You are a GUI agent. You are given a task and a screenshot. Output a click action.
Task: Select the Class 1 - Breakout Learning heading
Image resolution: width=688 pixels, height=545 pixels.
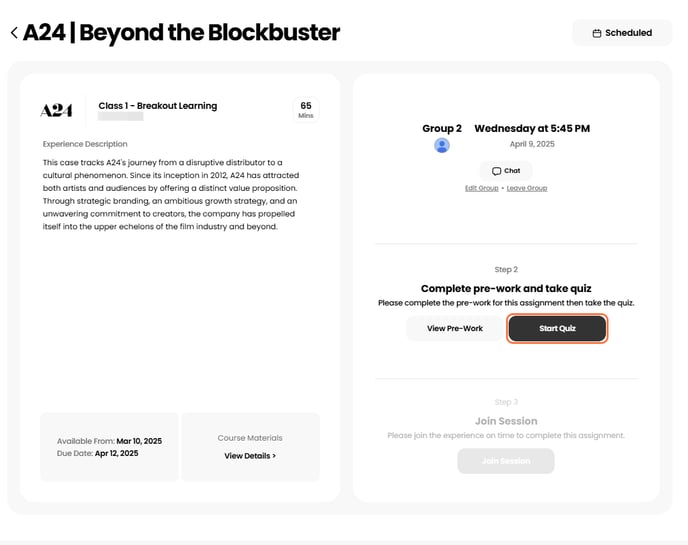tap(158, 106)
